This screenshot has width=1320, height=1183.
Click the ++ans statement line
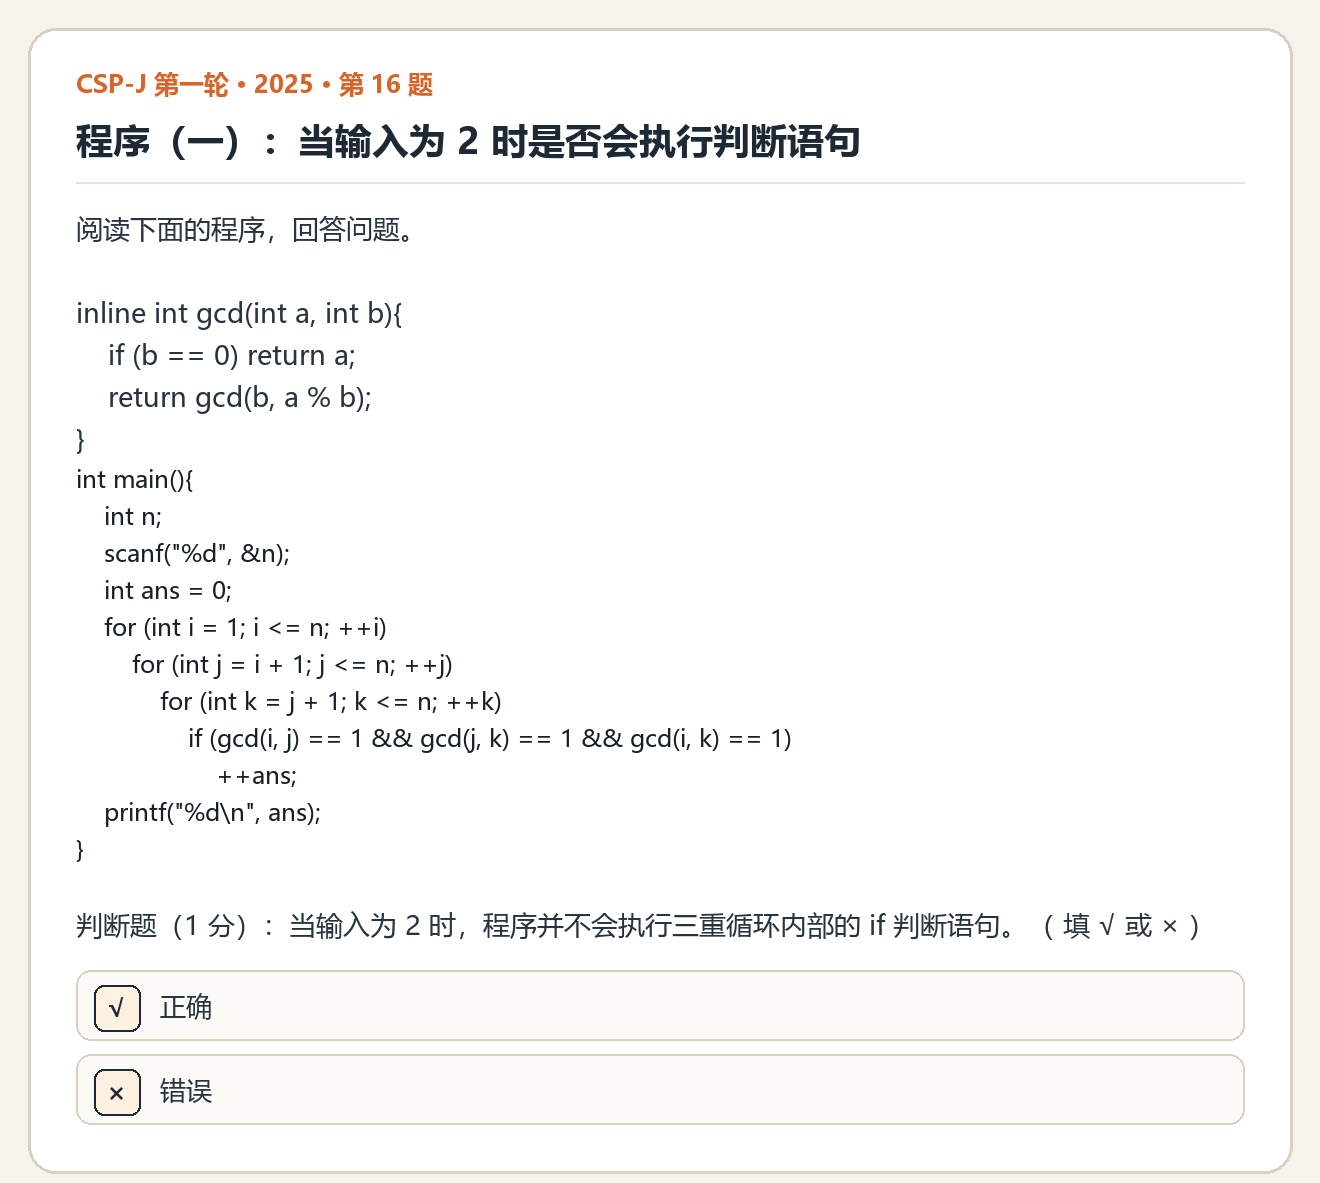coord(257,776)
